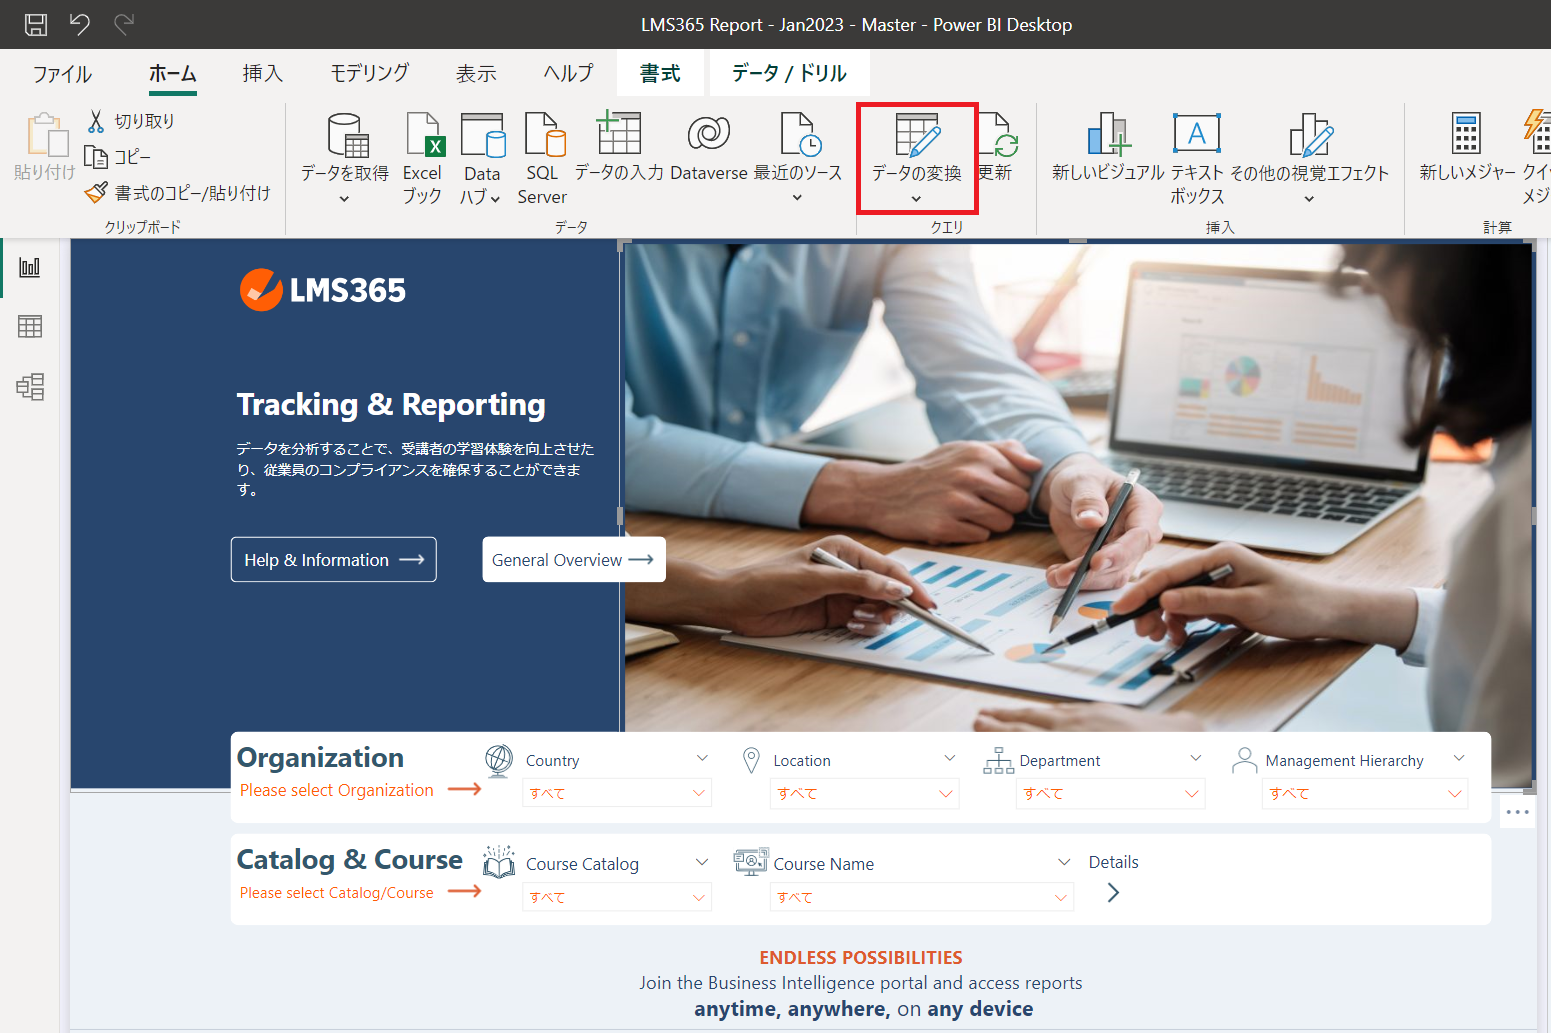Undo the last action
The height and width of the screenshot is (1033, 1551).
(80, 24)
